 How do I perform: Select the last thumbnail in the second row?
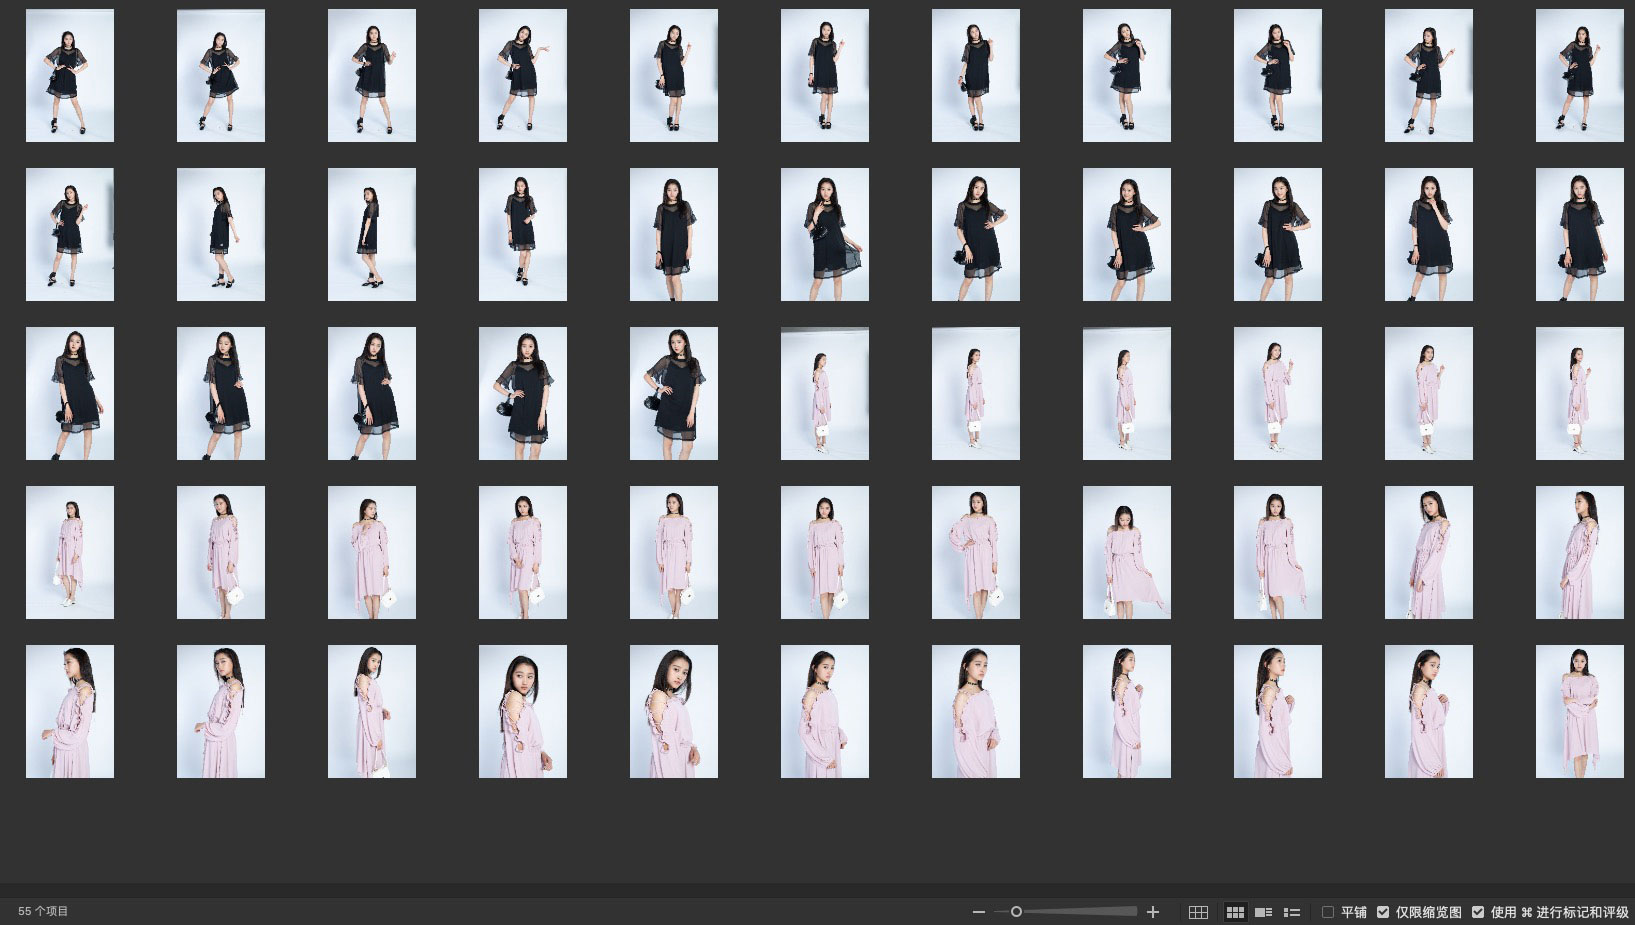1579,234
